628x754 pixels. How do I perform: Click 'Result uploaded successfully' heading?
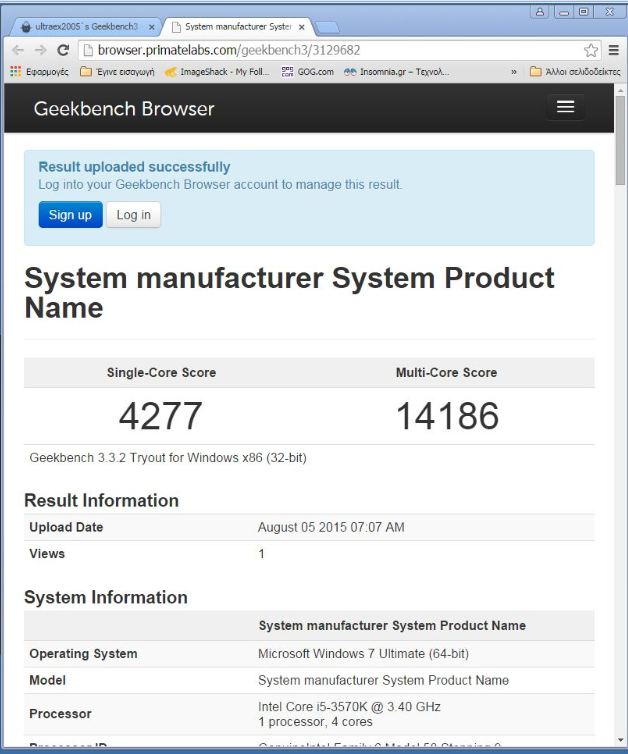click(134, 167)
